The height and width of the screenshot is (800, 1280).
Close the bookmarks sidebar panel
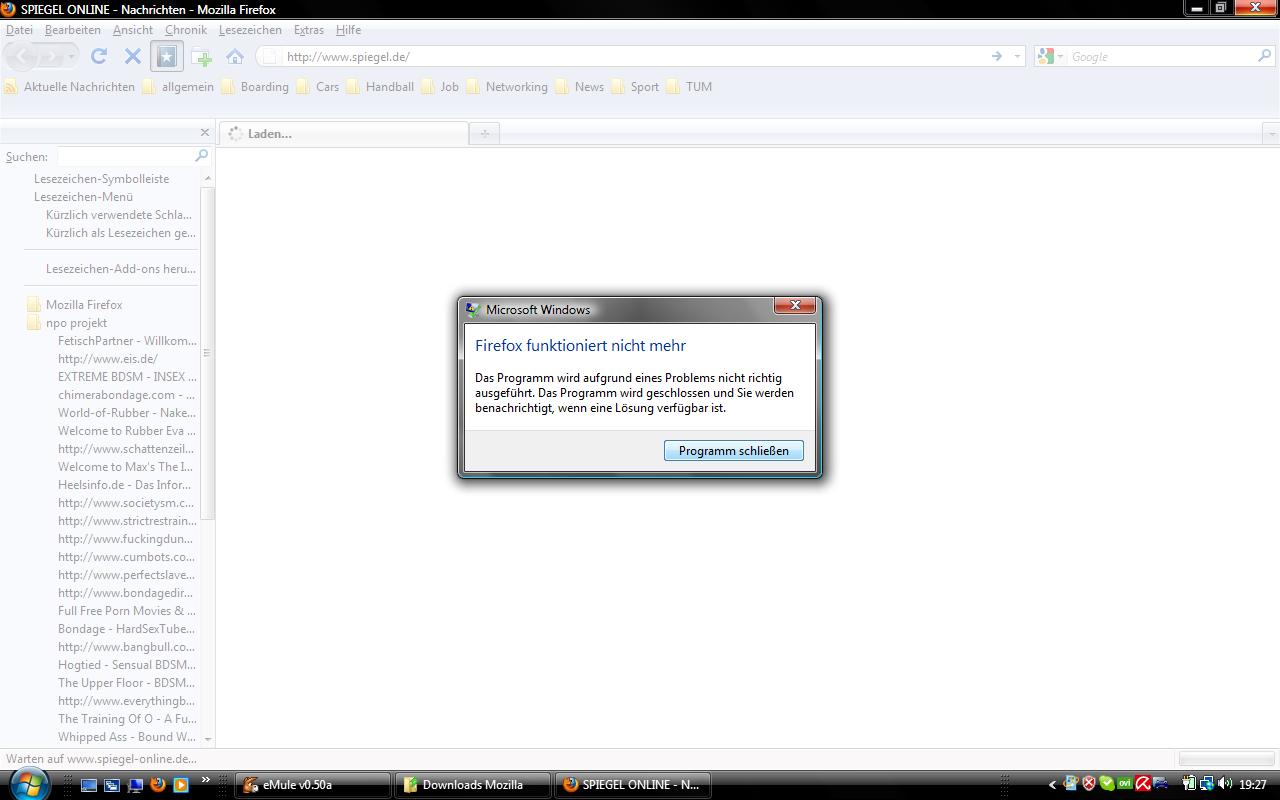click(205, 133)
